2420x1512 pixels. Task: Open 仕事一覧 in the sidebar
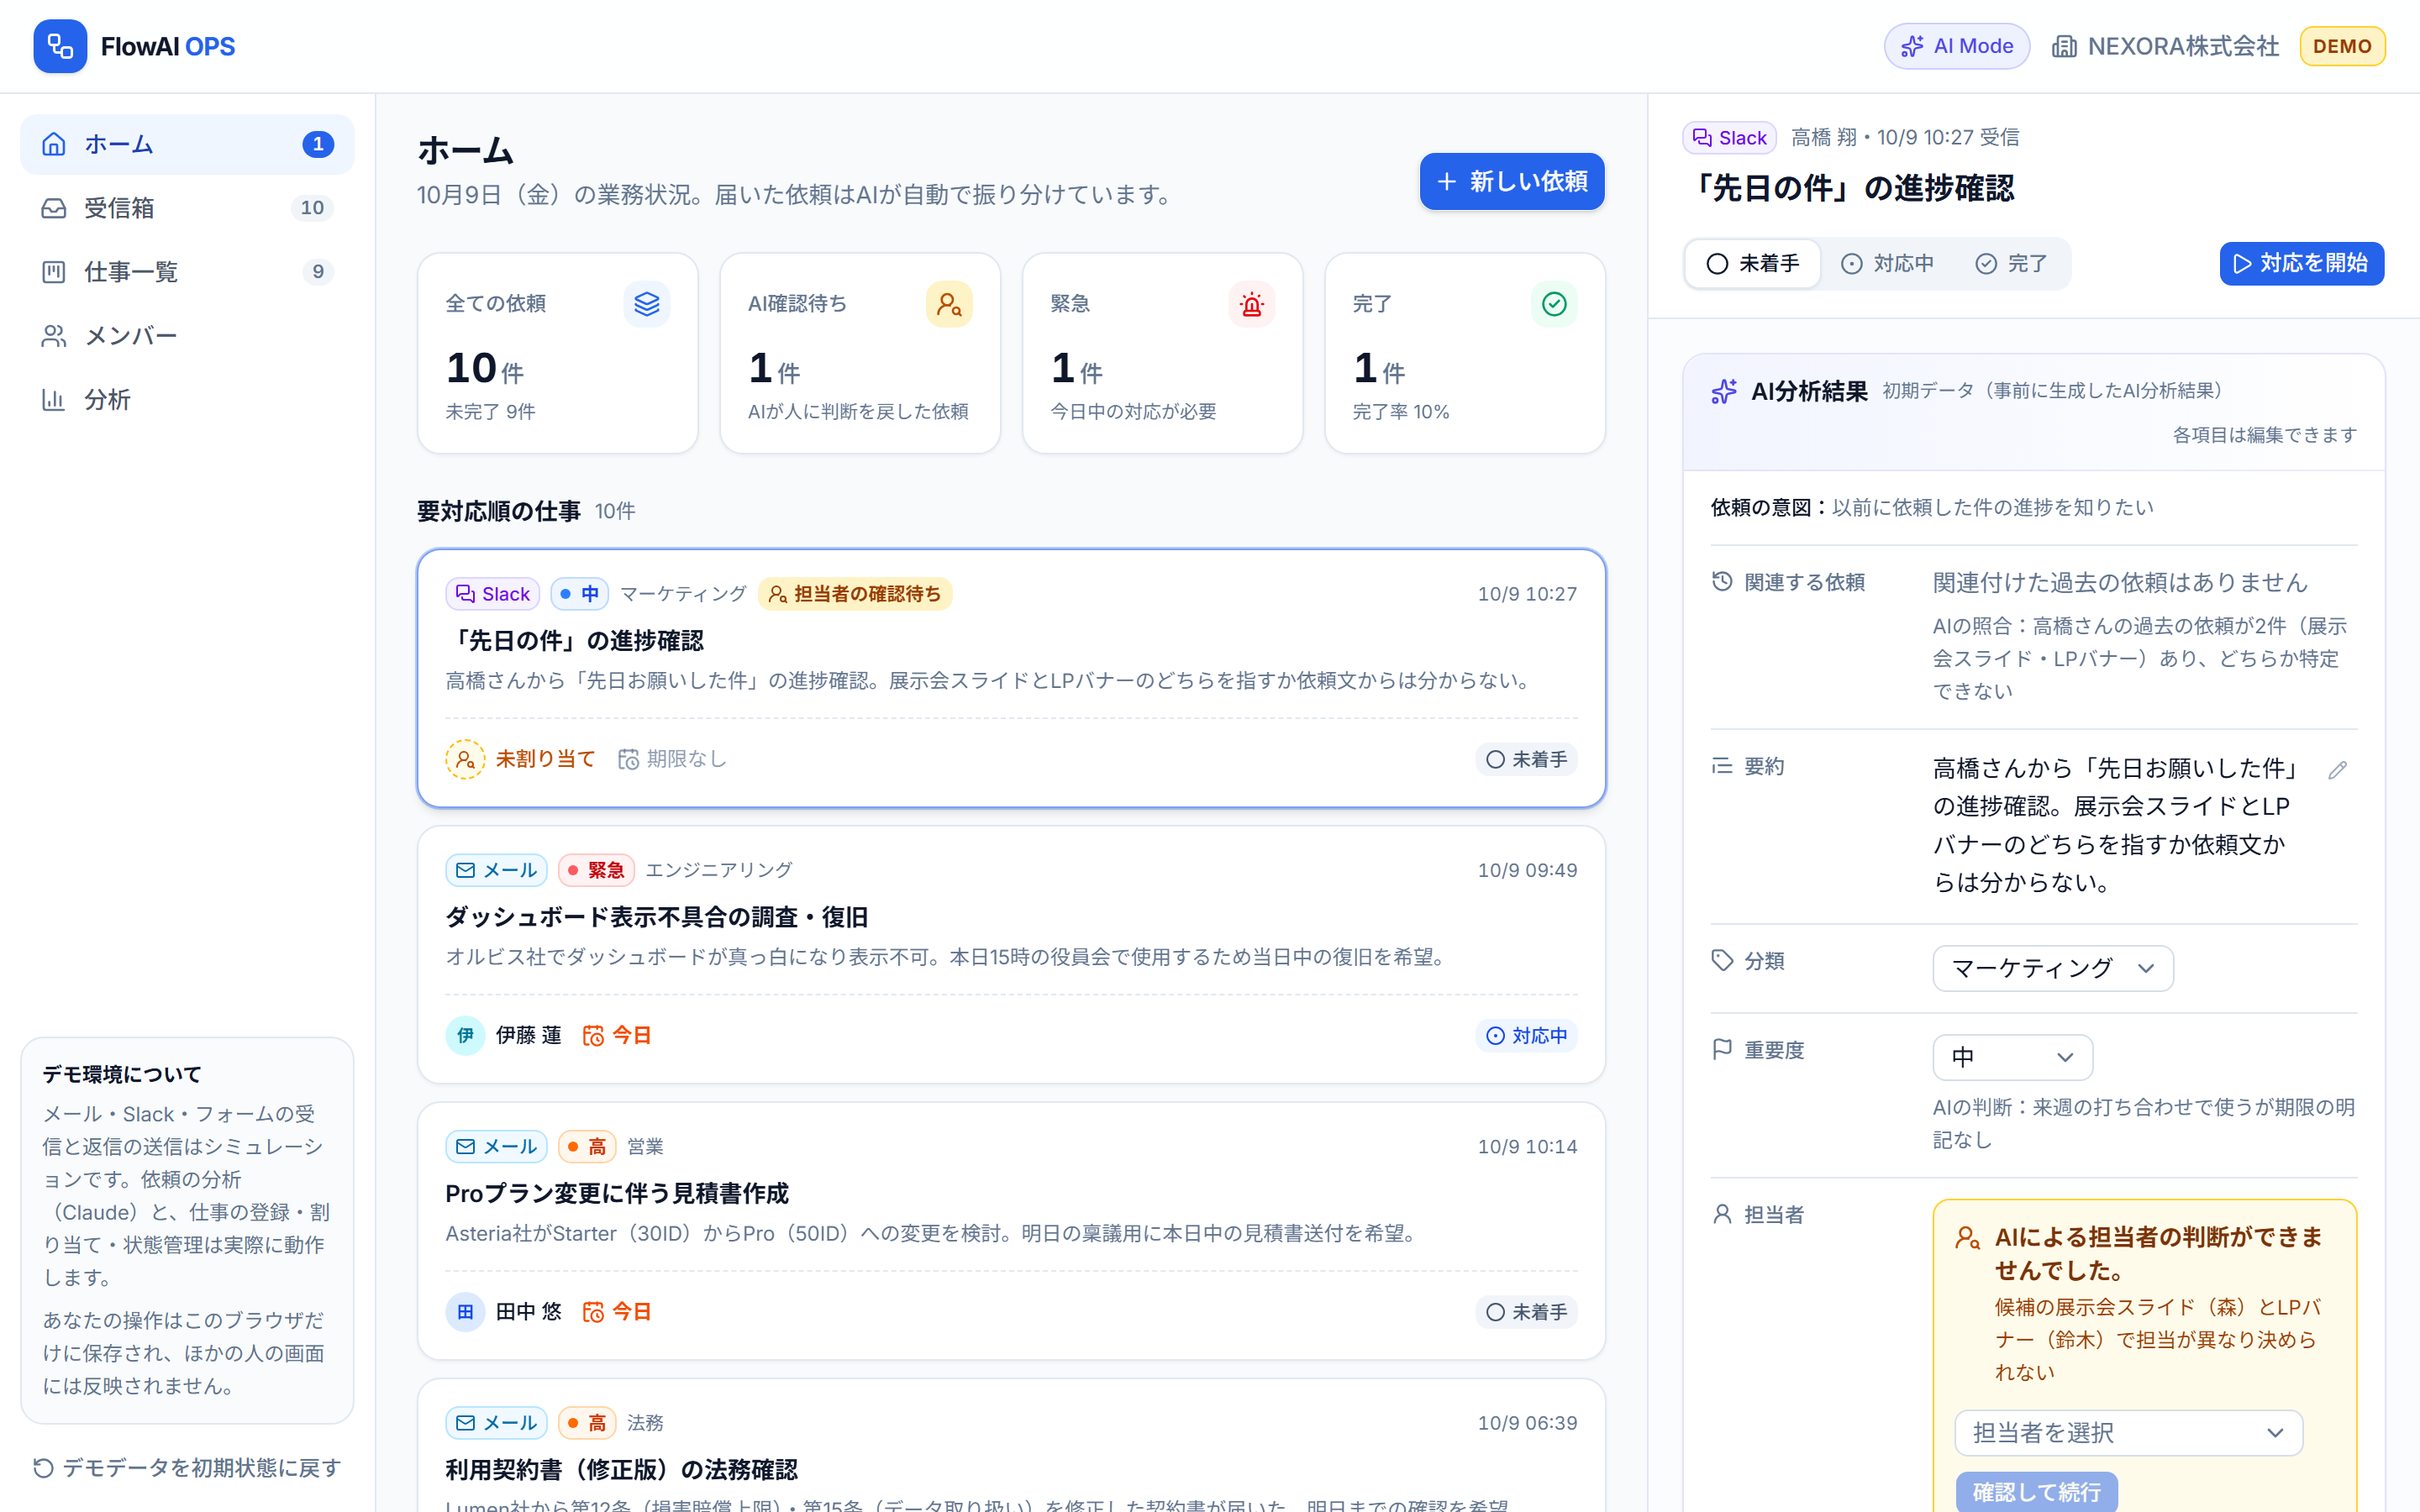[x=187, y=272]
